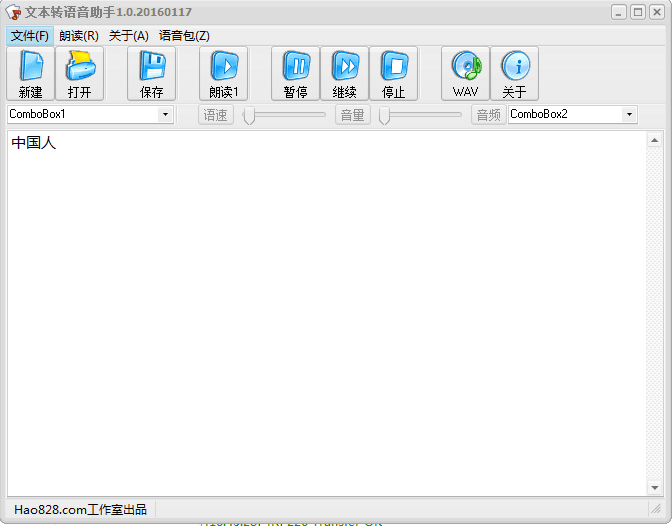The width and height of the screenshot is (672, 526).
Task: Click the 新建 (New) toolbar icon
Action: [30, 74]
